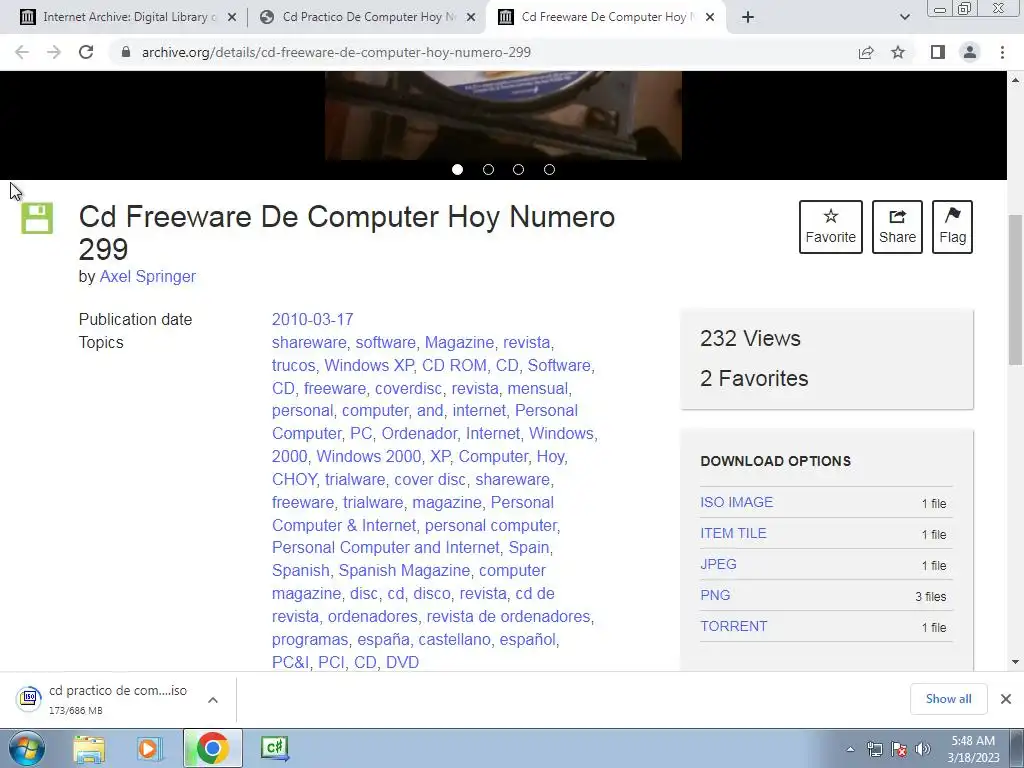
Task: Download the TORRENT file
Action: pos(733,626)
